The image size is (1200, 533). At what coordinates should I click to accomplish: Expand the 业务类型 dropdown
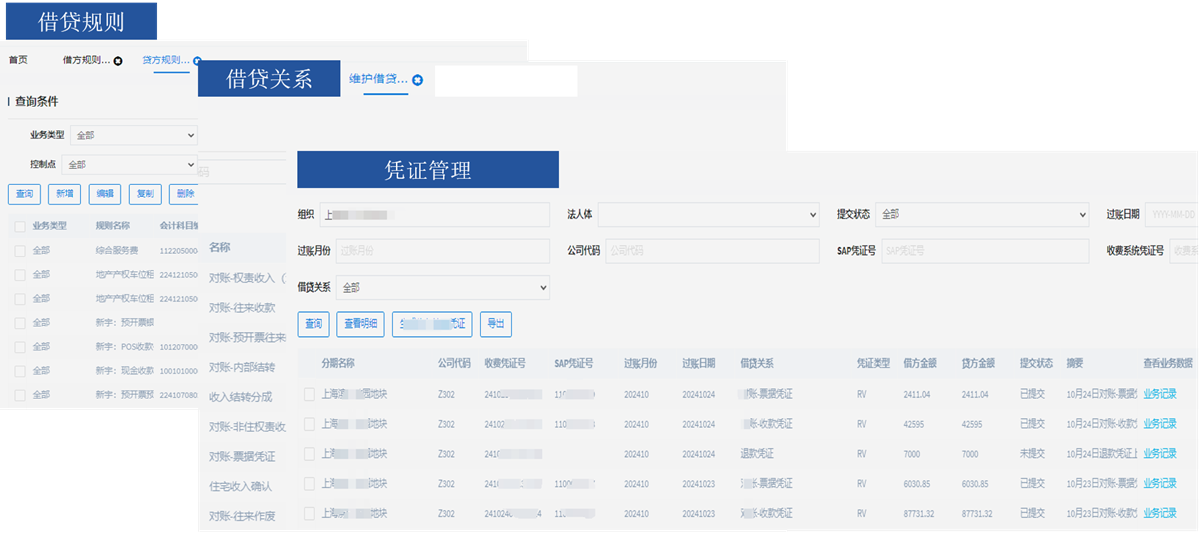tap(133, 135)
